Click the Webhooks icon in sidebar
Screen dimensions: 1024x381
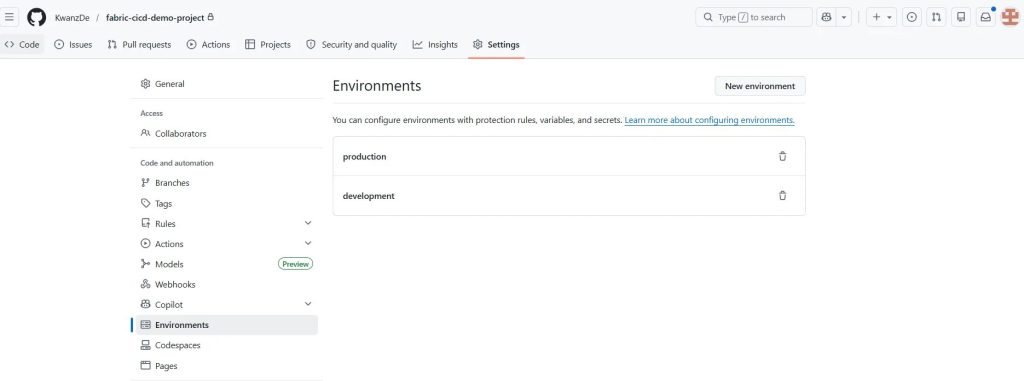coord(145,284)
